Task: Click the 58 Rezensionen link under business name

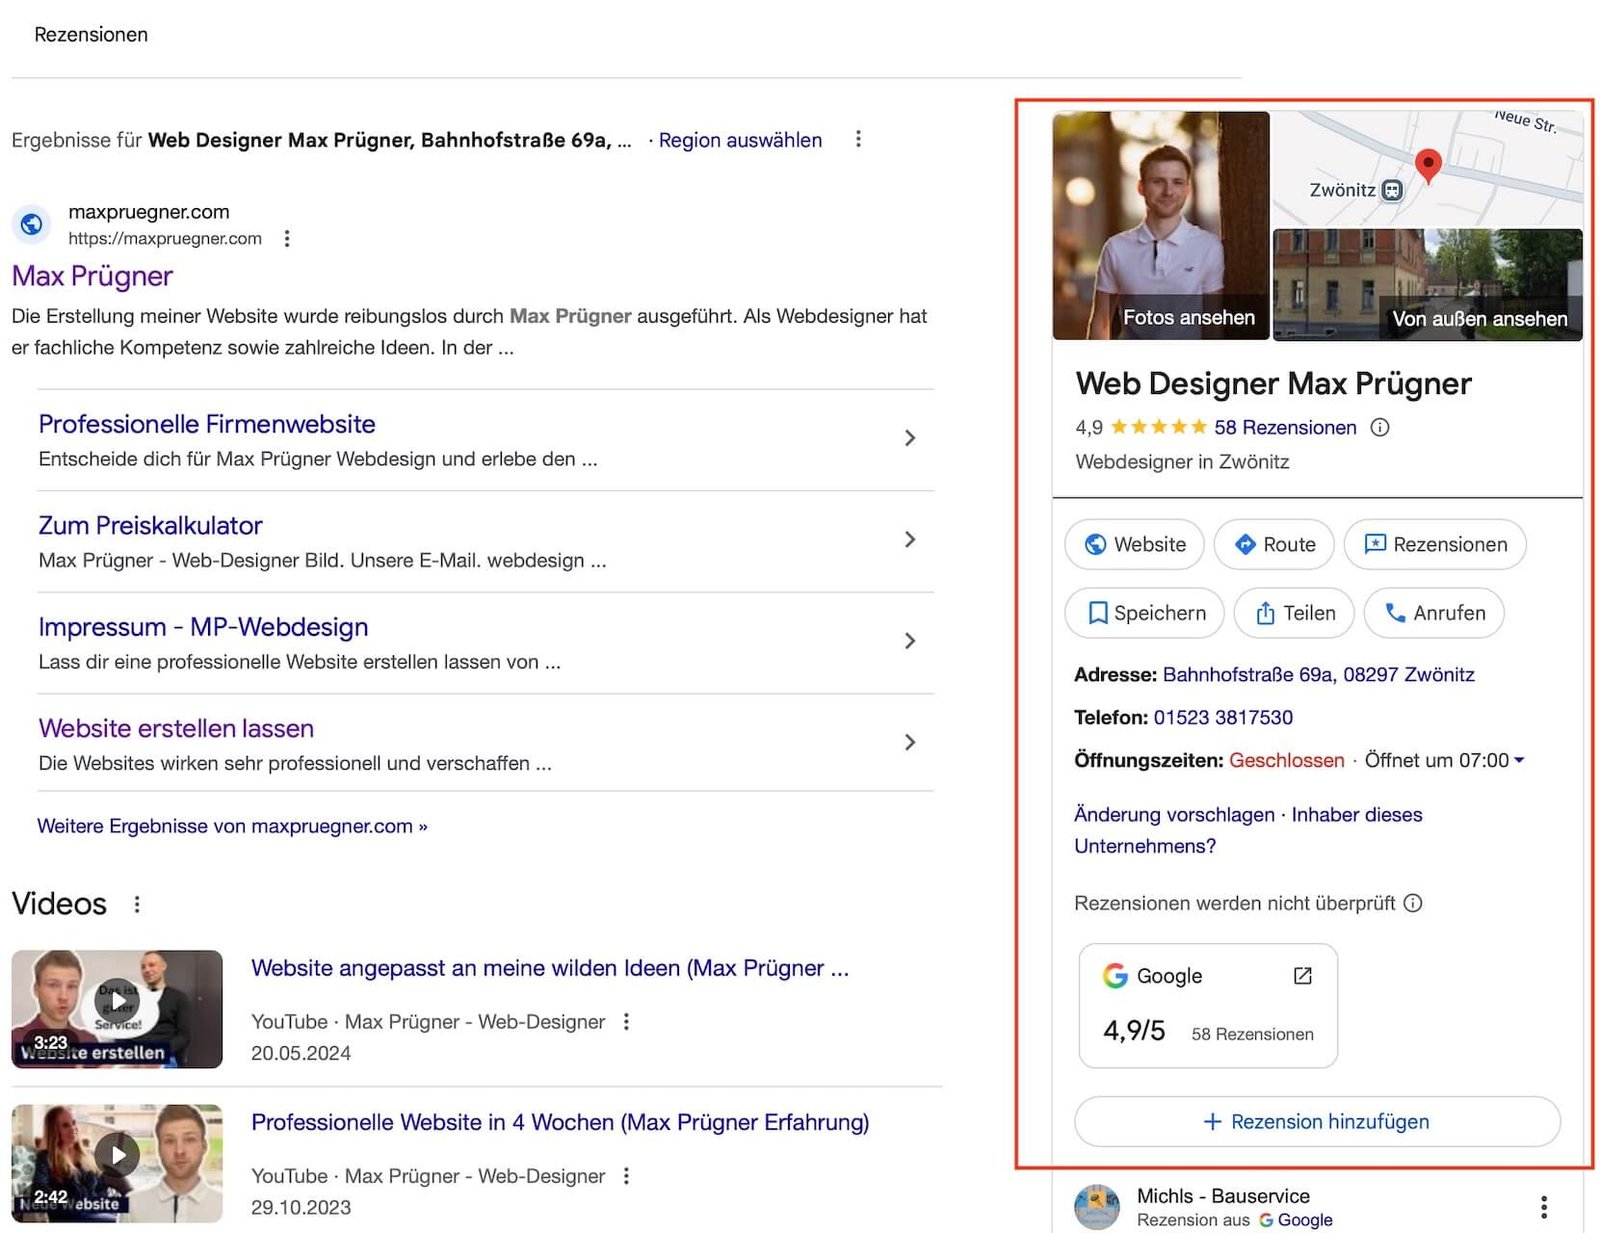Action: [1285, 427]
